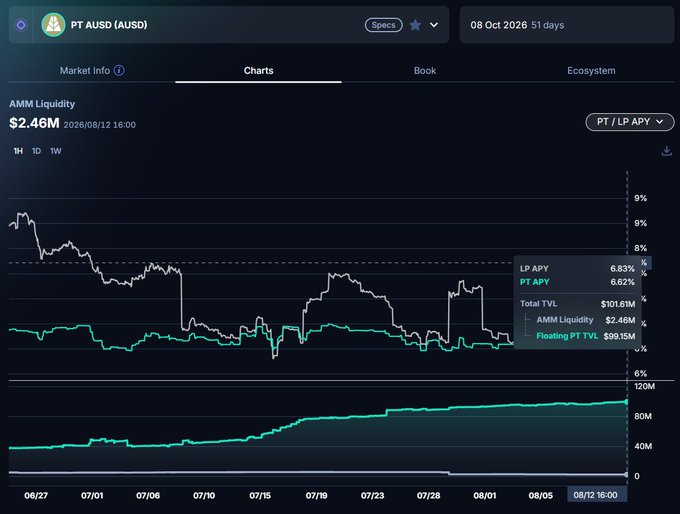Select the Charts tab
The height and width of the screenshot is (514, 680).
click(x=258, y=71)
